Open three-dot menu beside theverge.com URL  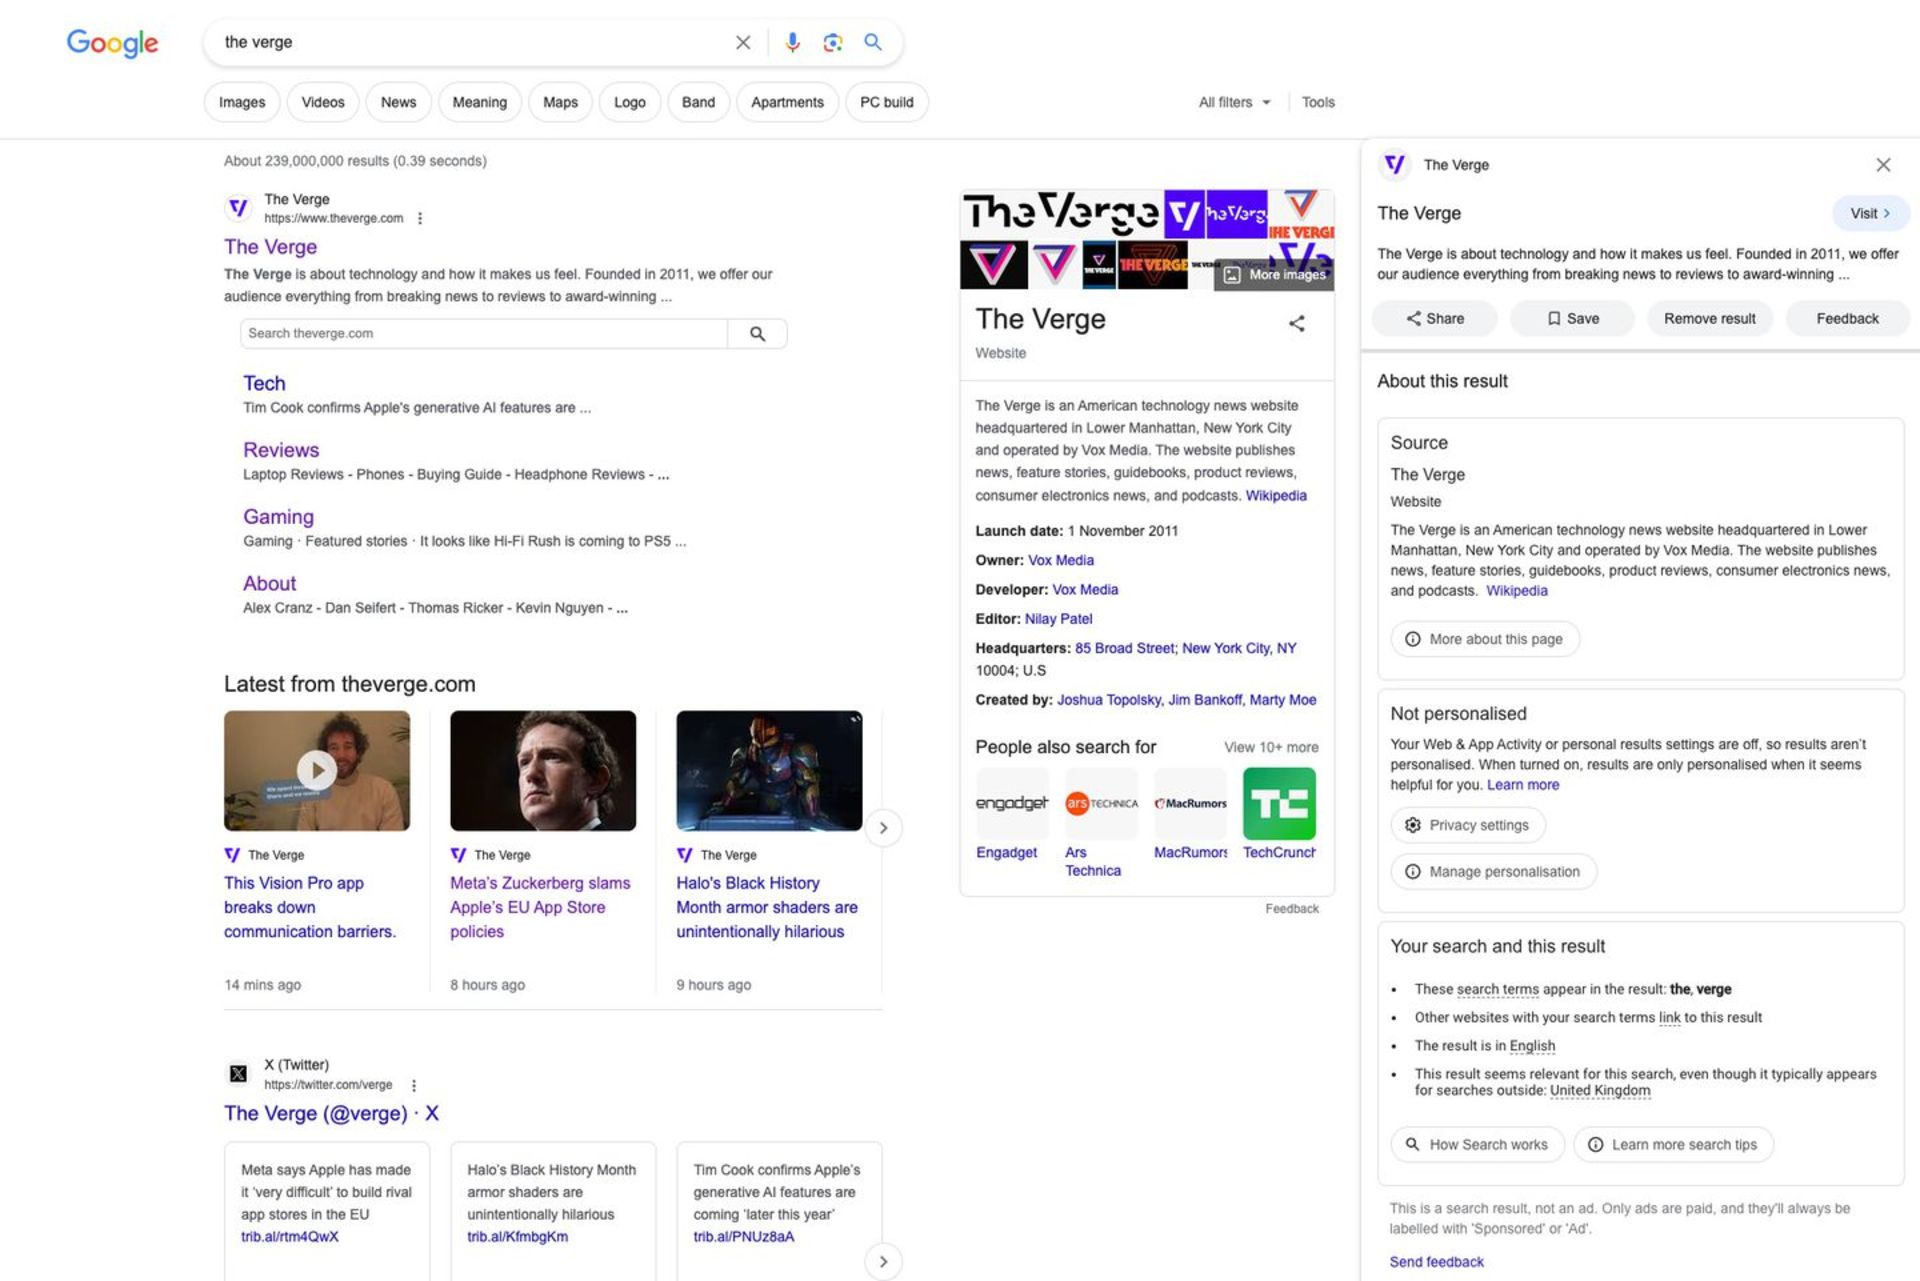tap(420, 218)
